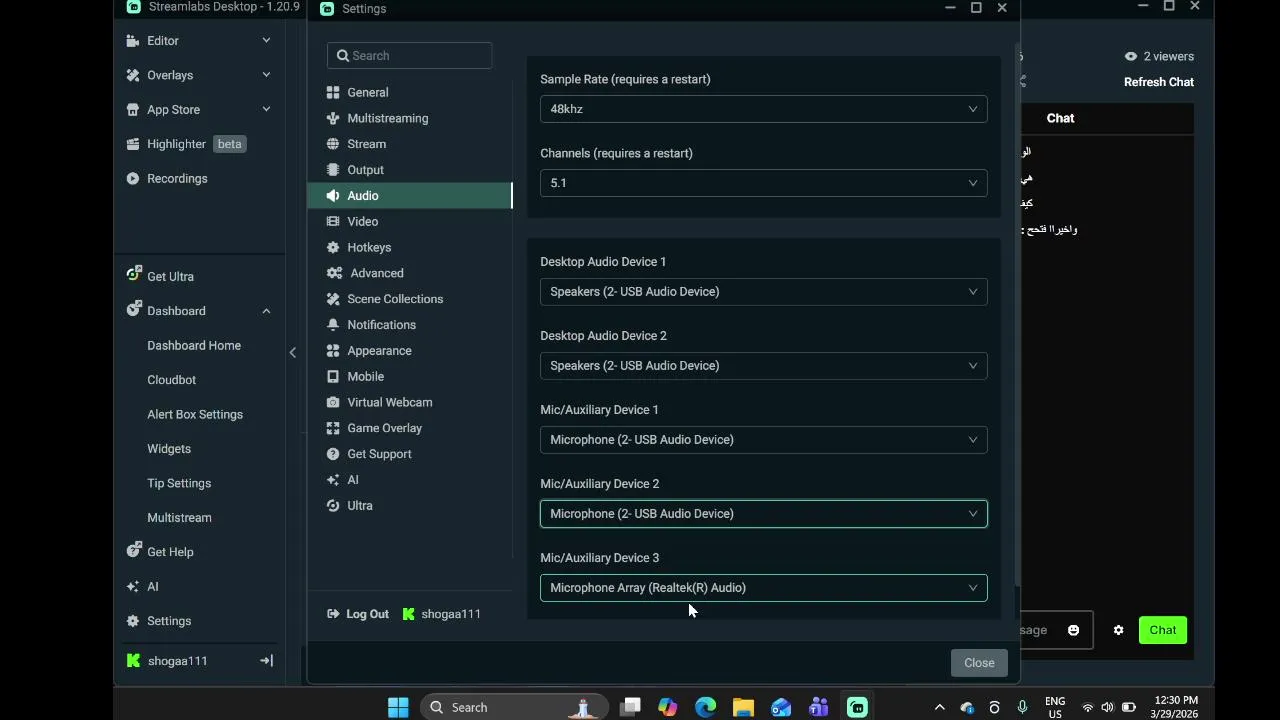
Task: Click the Get Ultra icon in main sidebar
Action: pos(133,275)
